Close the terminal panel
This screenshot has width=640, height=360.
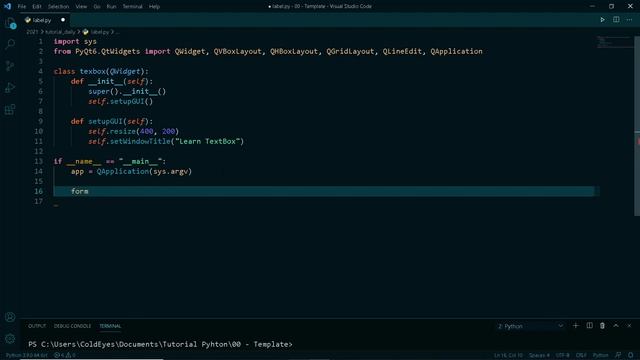tap(629, 326)
